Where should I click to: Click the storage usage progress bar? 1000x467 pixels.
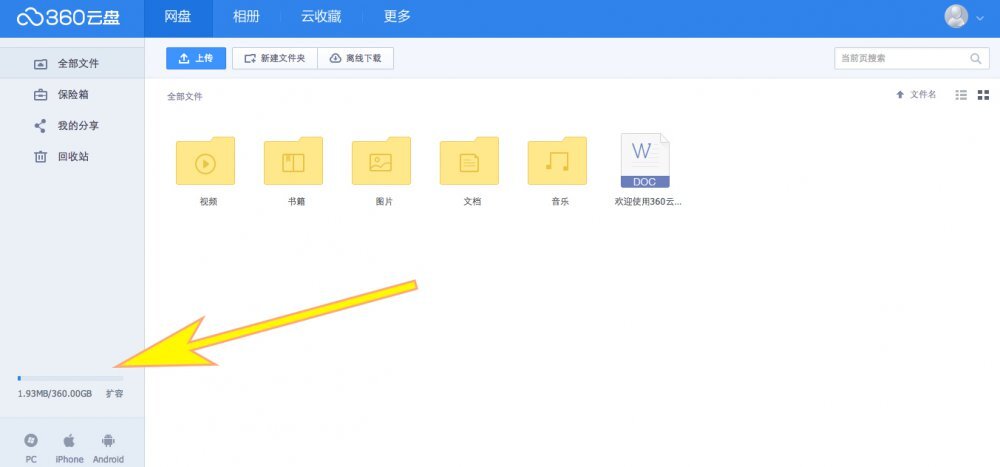pyautogui.click(x=70, y=378)
